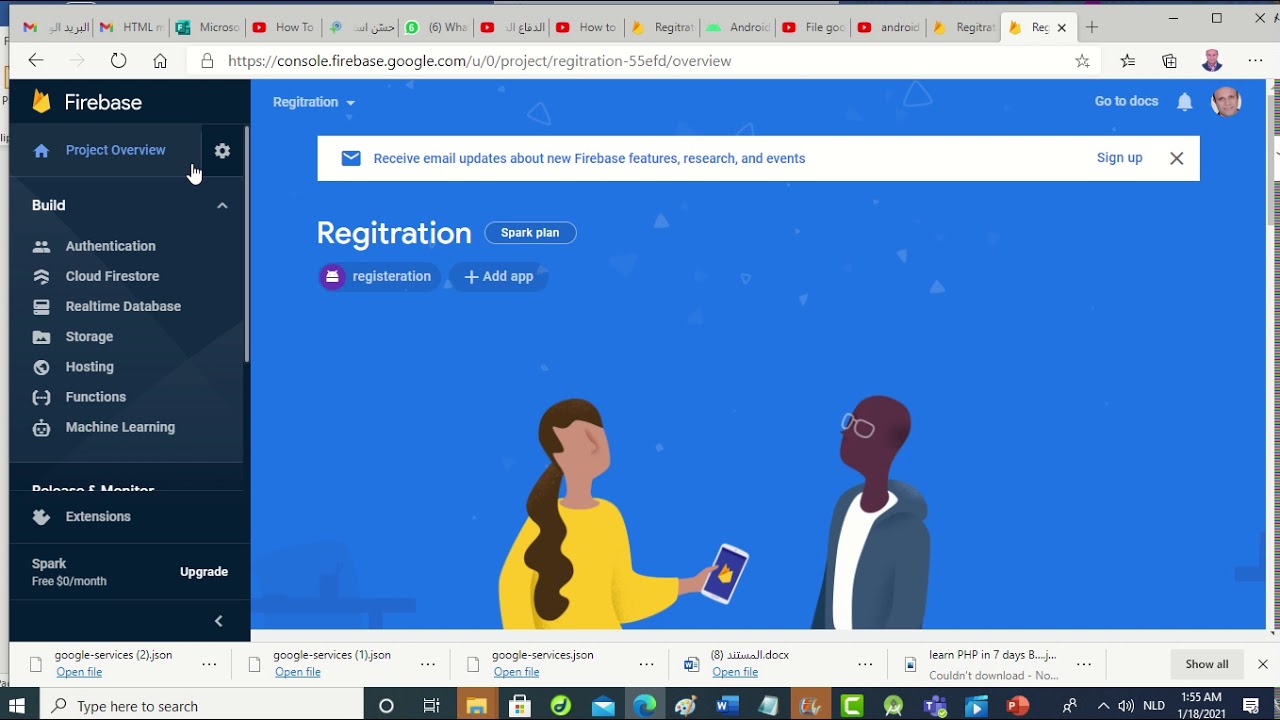This screenshot has height=720, width=1280.
Task: Reload the page
Action: pos(118,61)
